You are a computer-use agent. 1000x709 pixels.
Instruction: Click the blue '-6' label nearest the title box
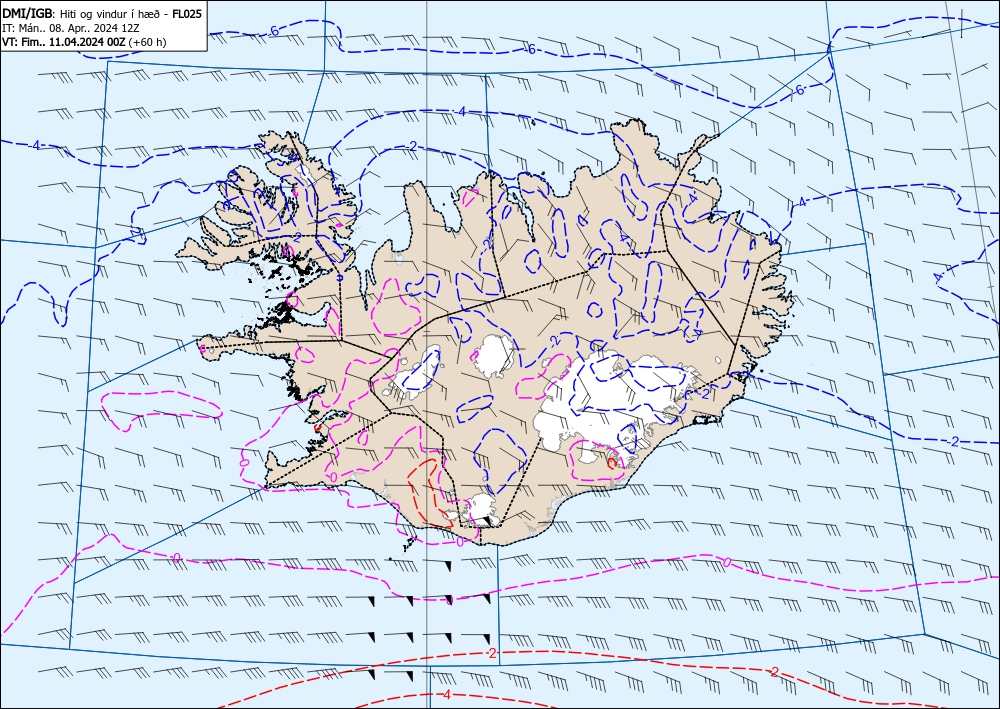pyautogui.click(x=274, y=31)
